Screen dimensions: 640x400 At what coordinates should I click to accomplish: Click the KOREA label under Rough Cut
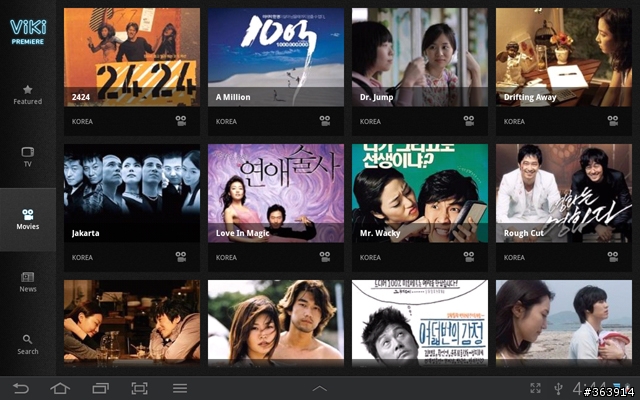515,257
